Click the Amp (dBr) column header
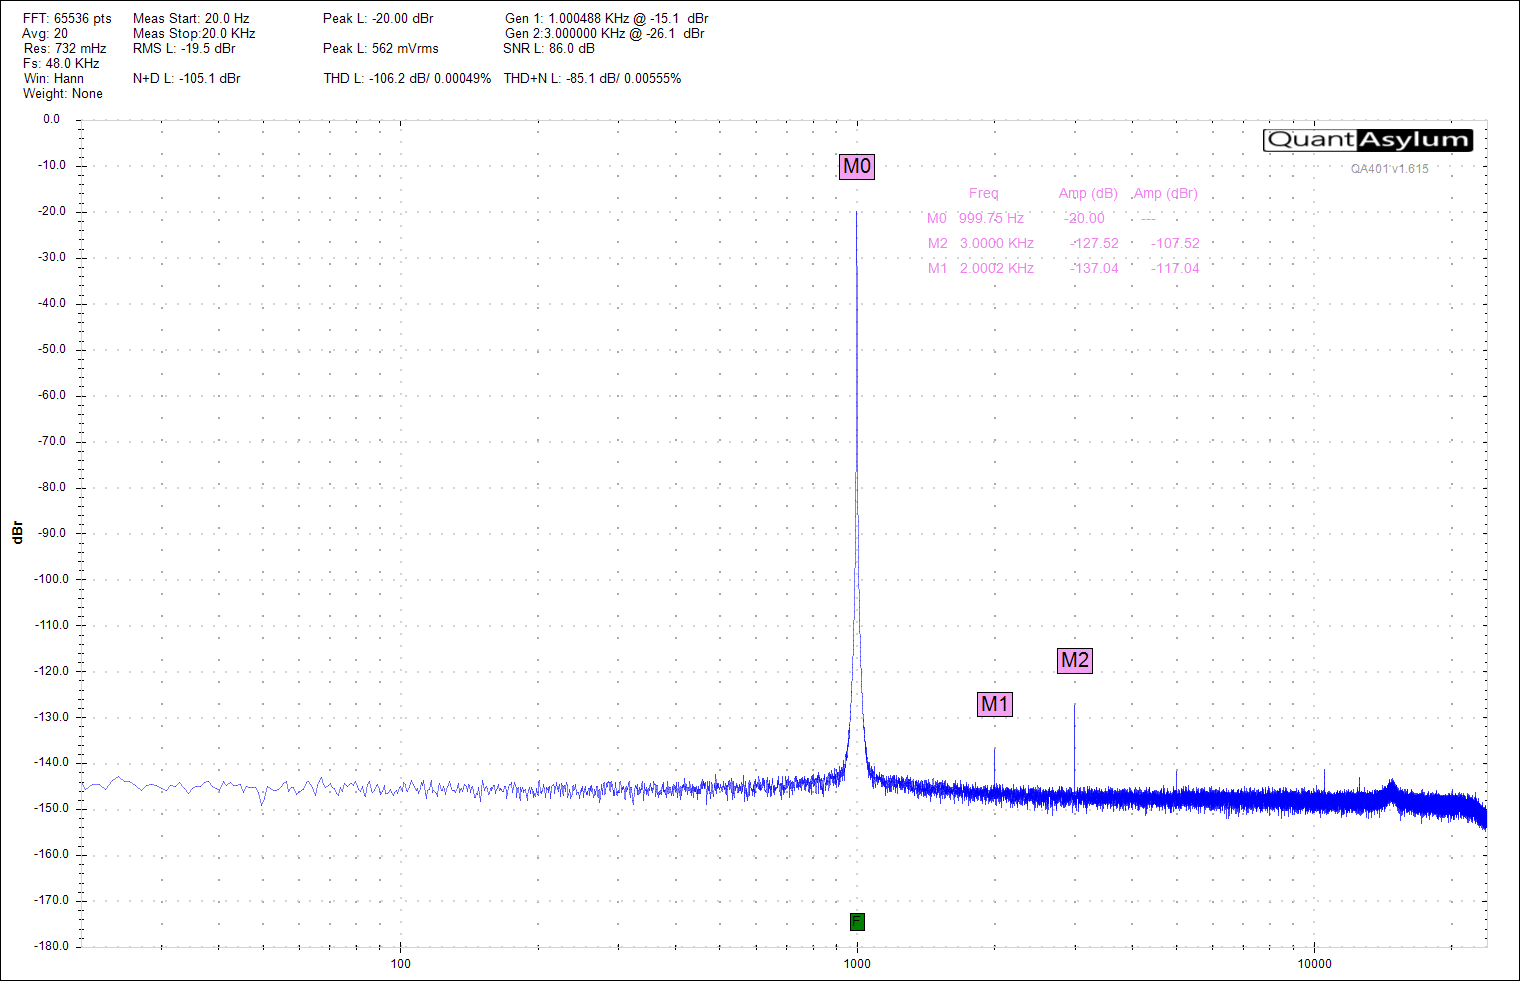 1166,194
